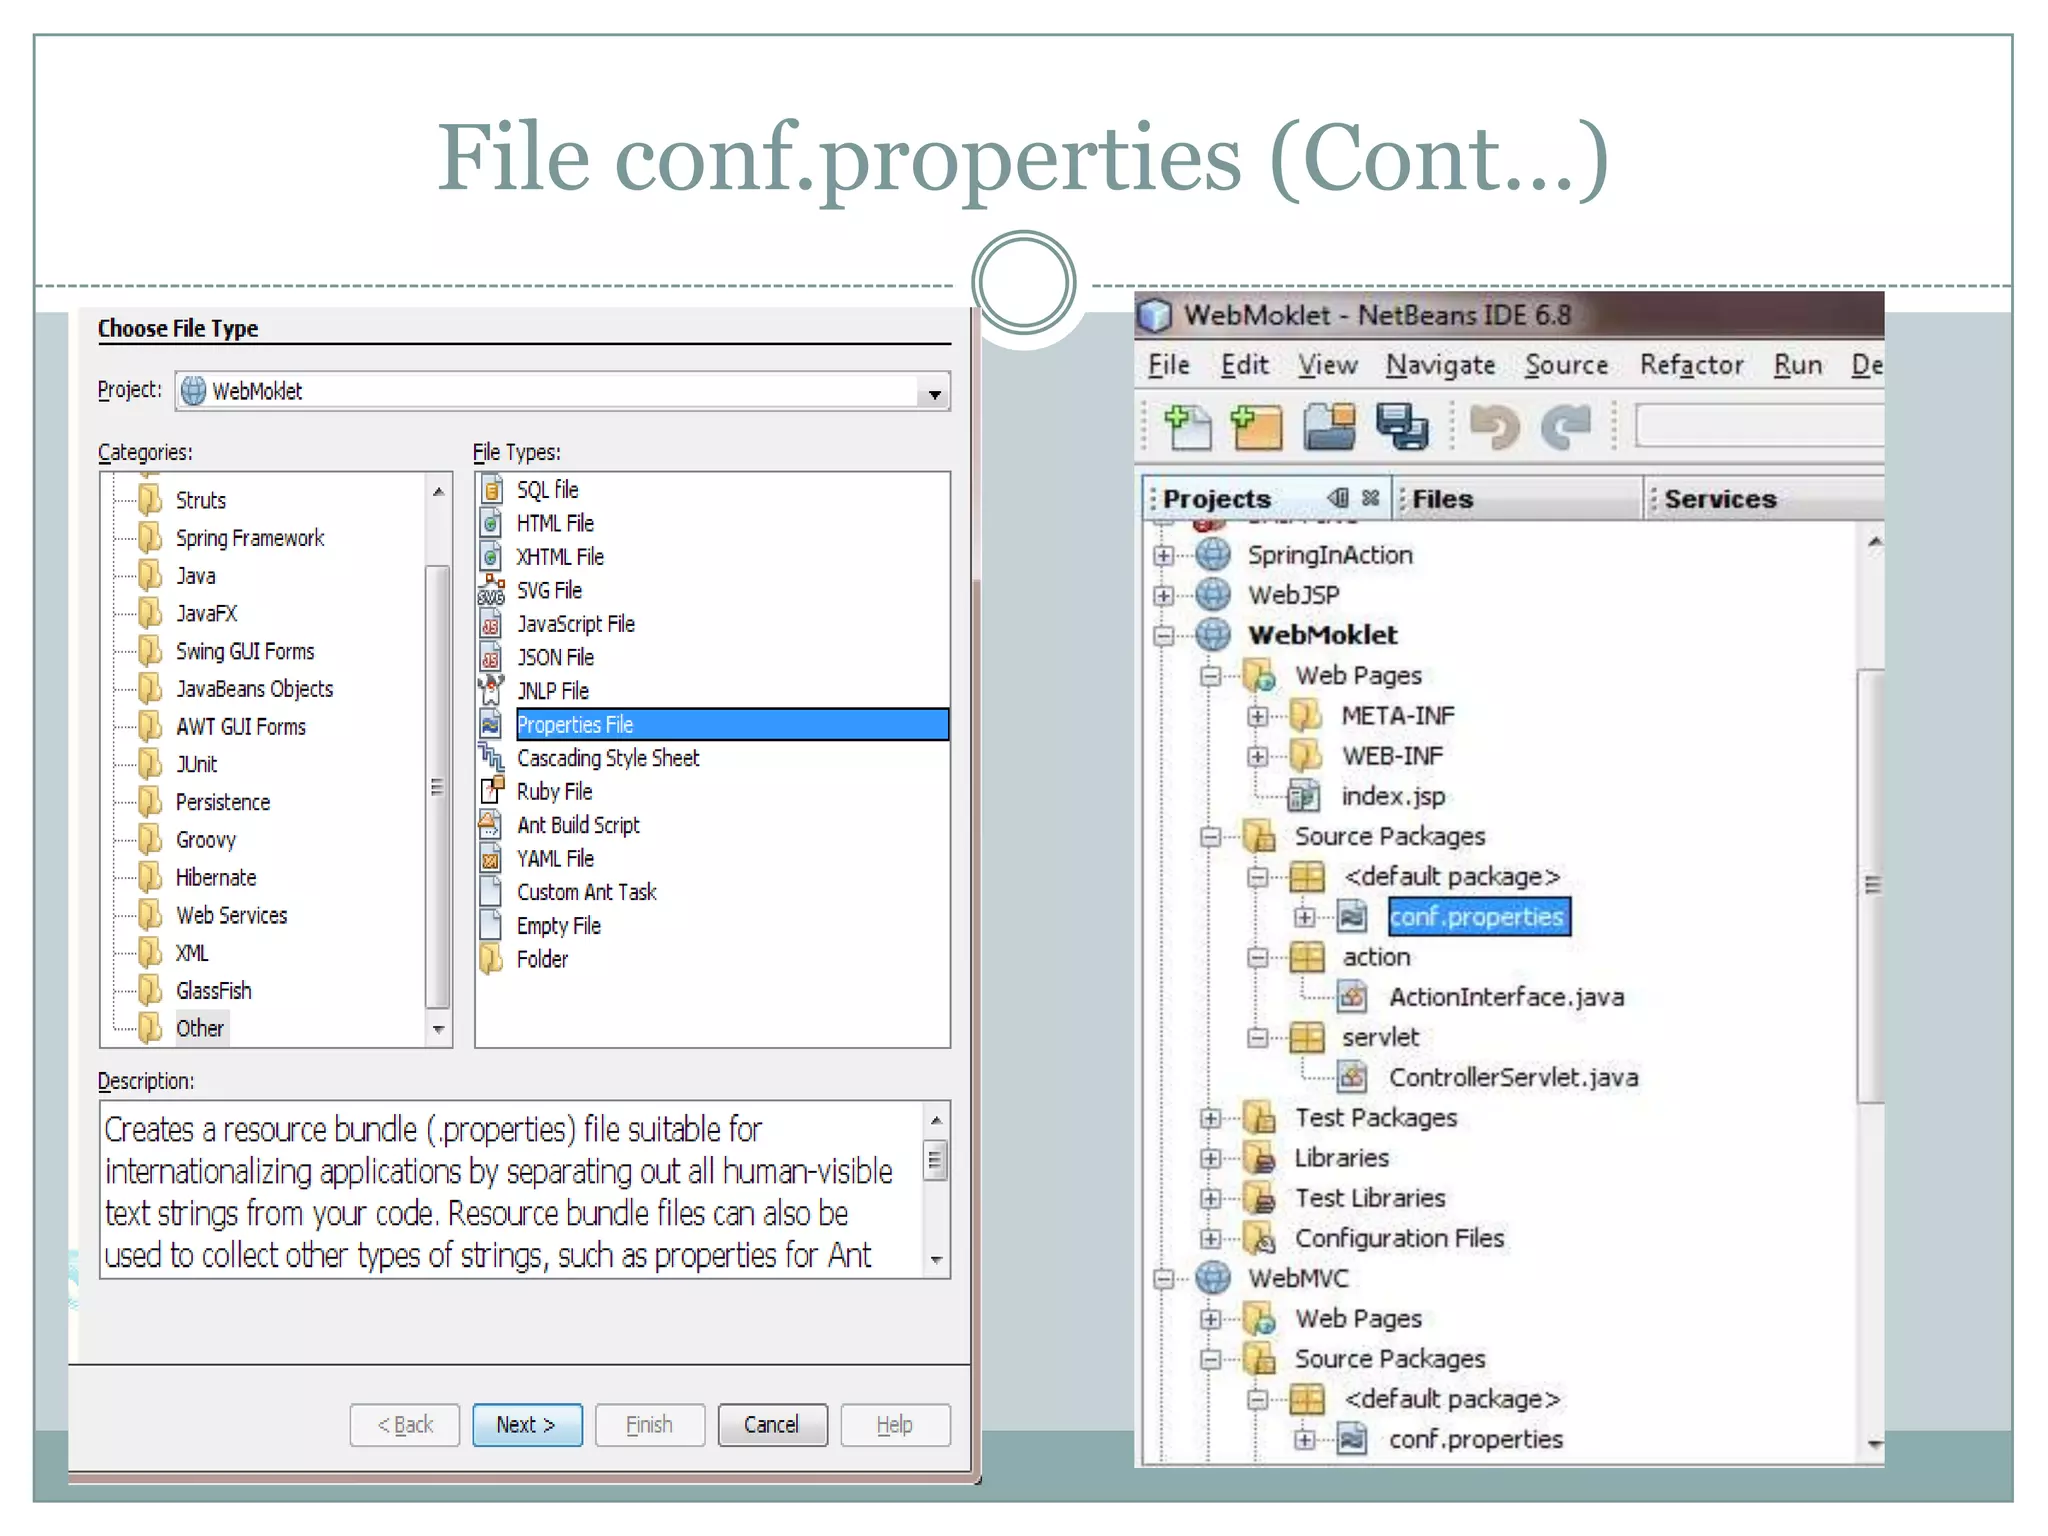Viewport: 2048px width, 1536px height.
Task: Click the New Project toolbar icon
Action: click(x=1256, y=427)
